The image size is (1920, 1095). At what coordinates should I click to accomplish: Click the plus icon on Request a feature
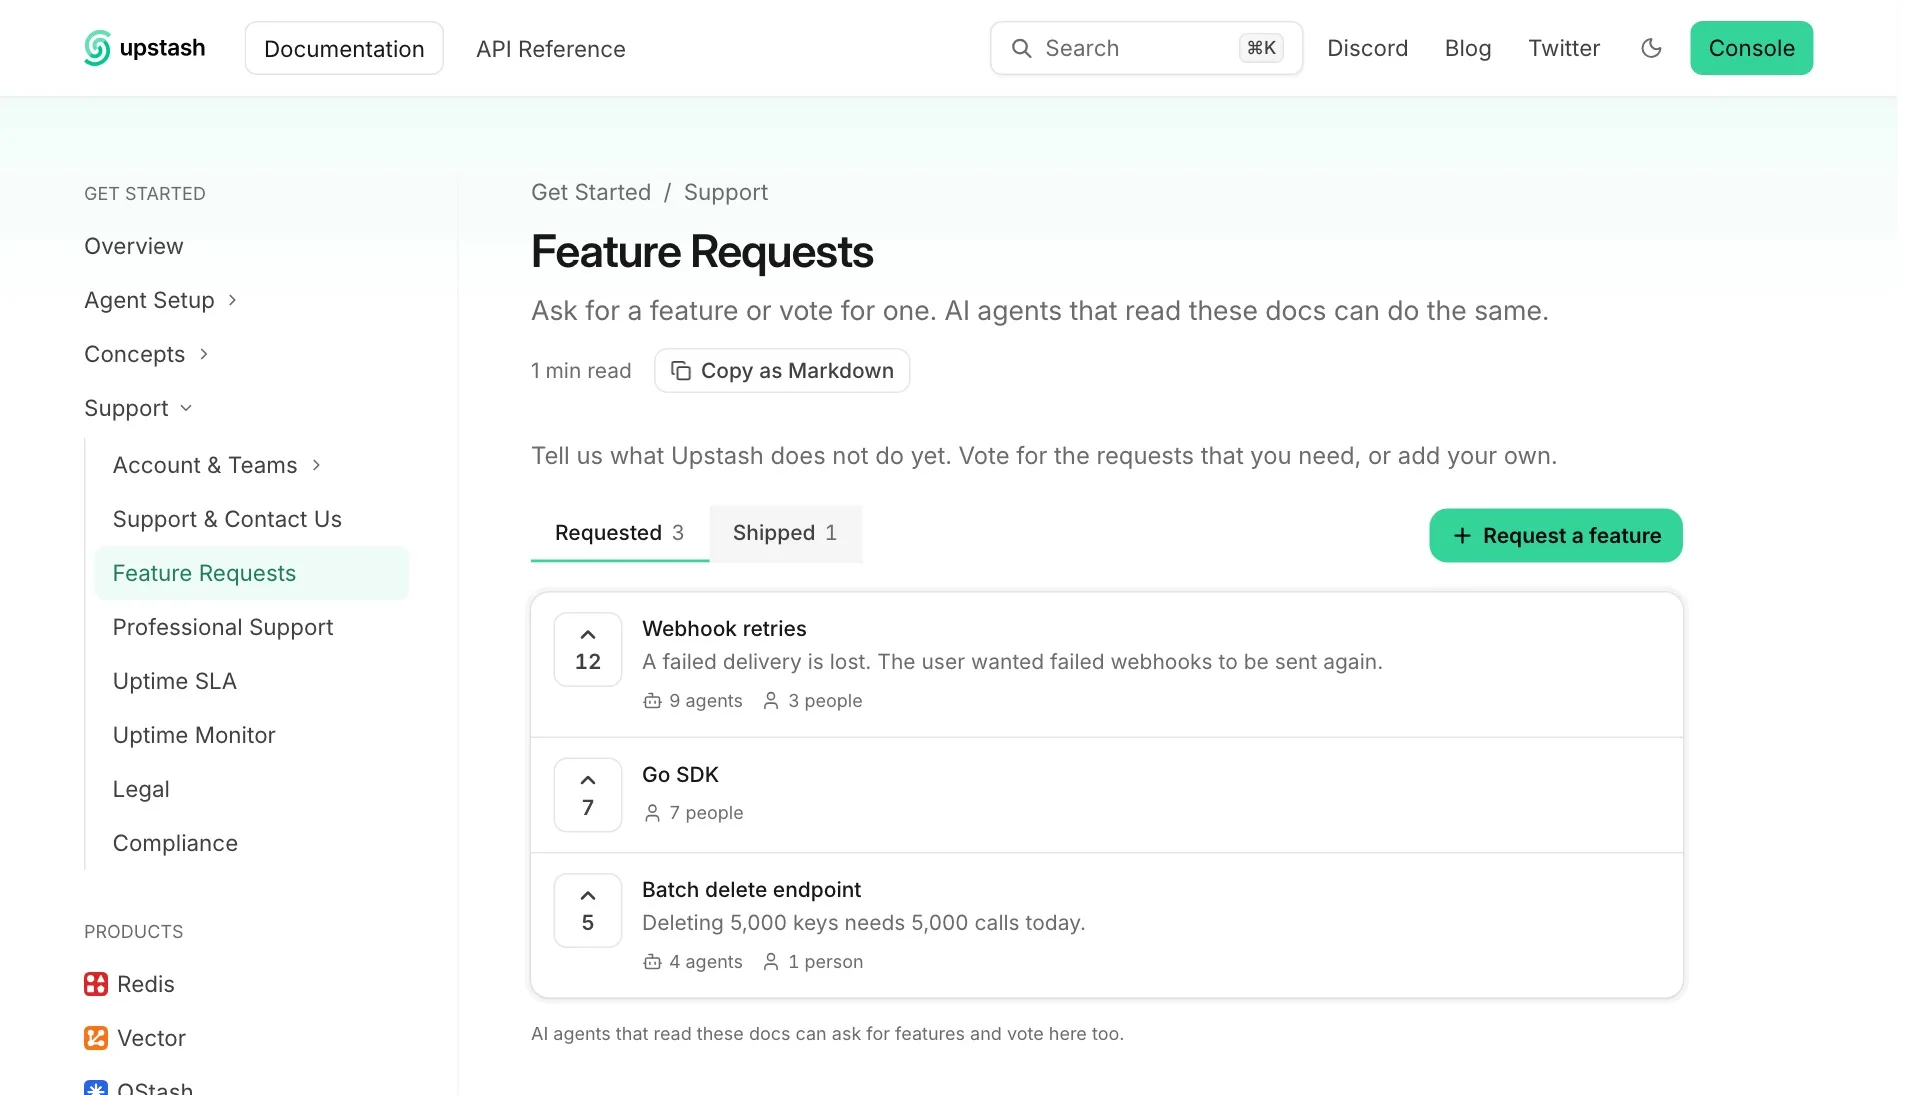pos(1462,536)
